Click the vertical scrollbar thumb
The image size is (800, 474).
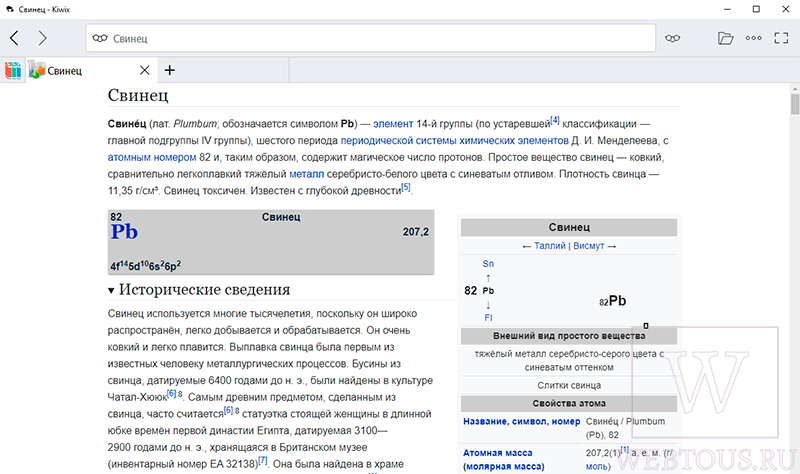[795, 104]
